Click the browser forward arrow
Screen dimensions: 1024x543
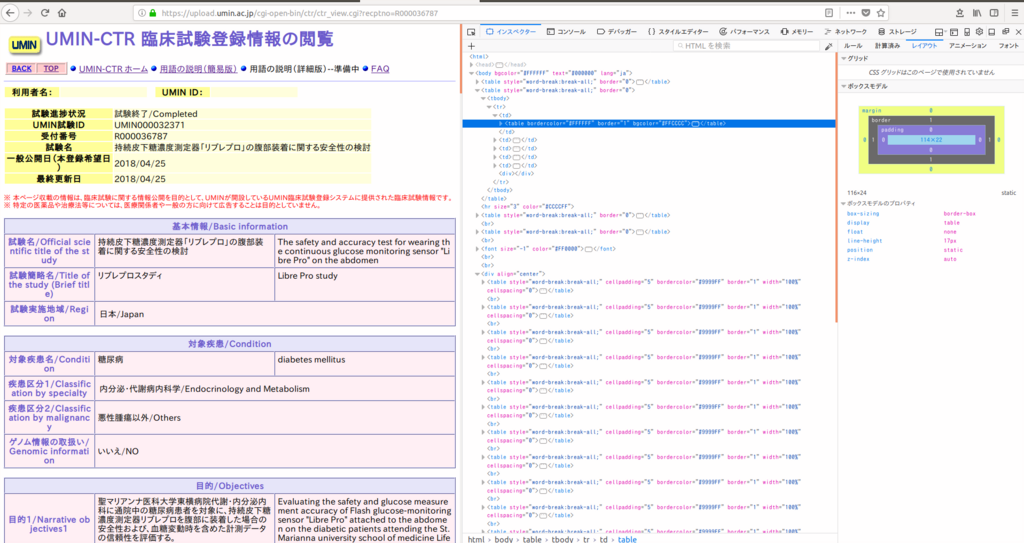[x=27, y=12]
